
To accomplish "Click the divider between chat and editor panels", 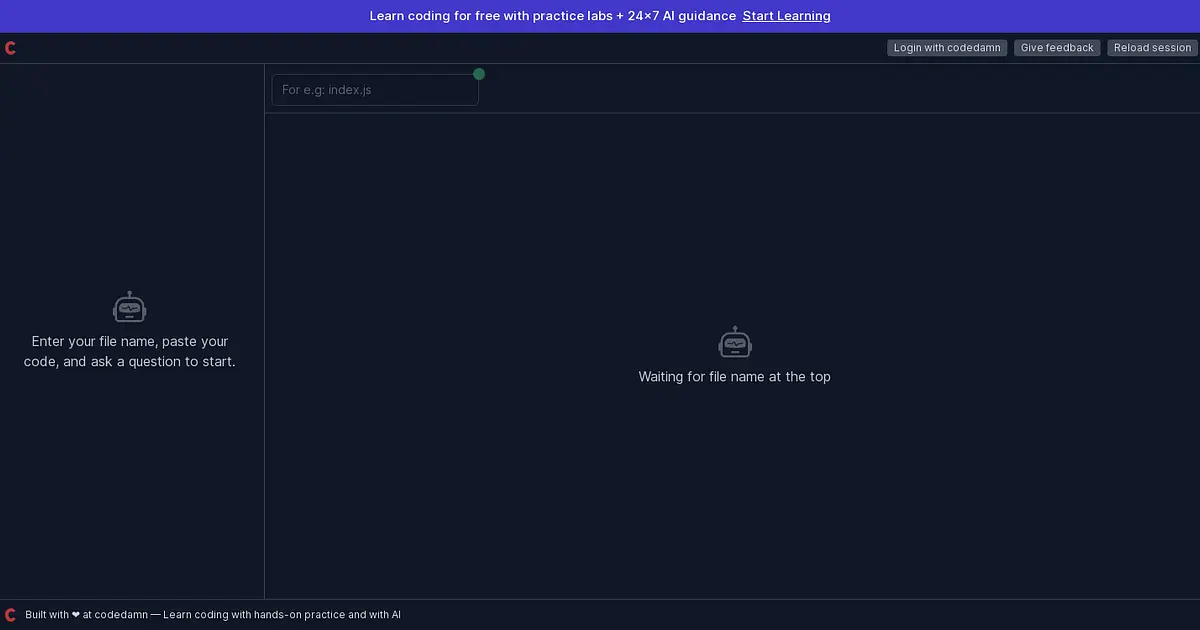I will (x=264, y=331).
